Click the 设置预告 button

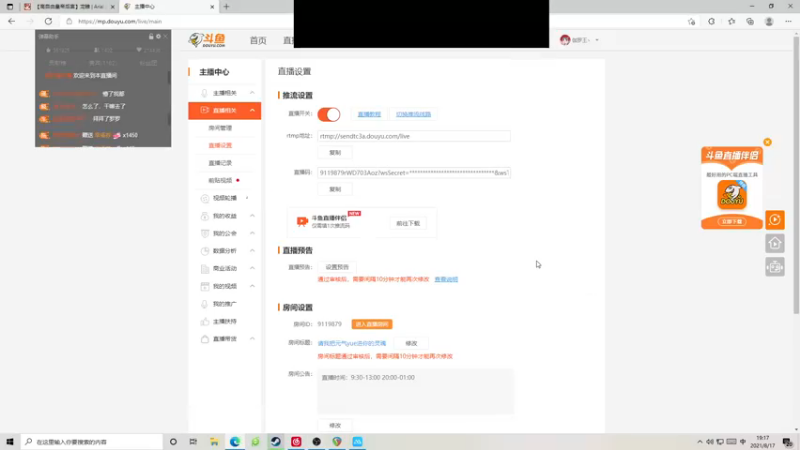coord(337,267)
